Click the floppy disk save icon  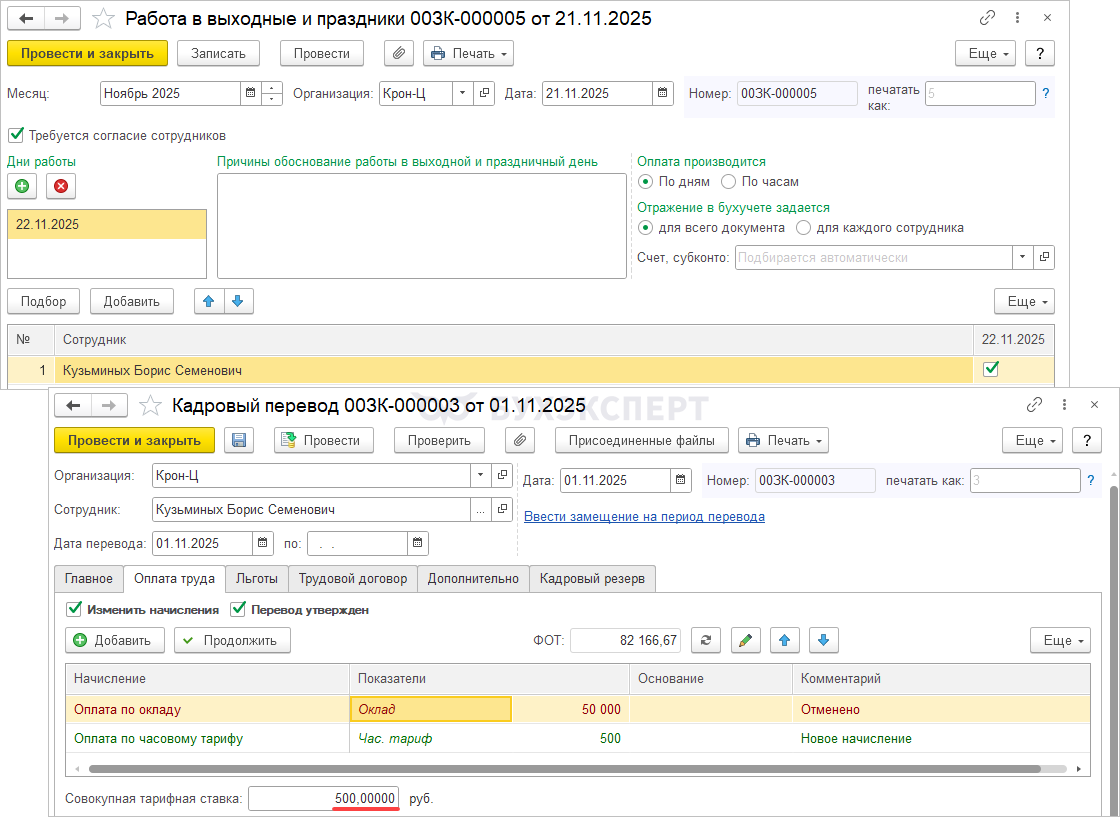(239, 440)
